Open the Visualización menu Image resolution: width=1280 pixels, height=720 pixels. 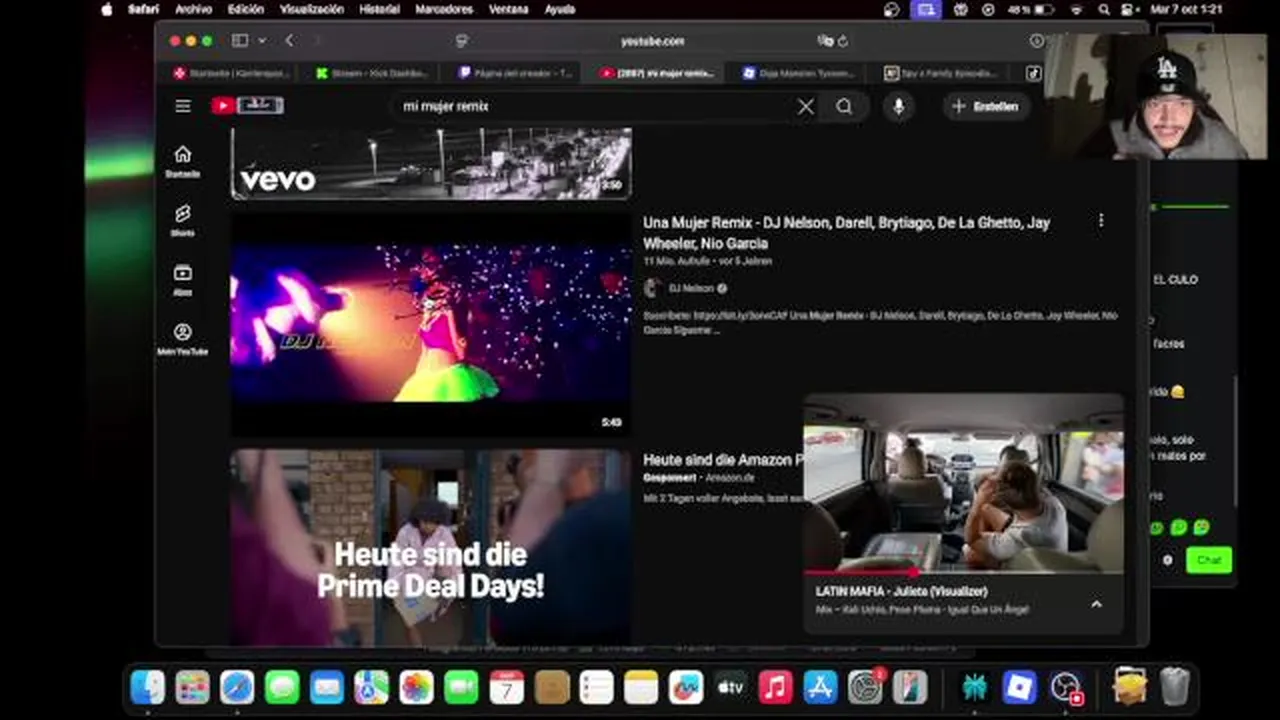312,9
